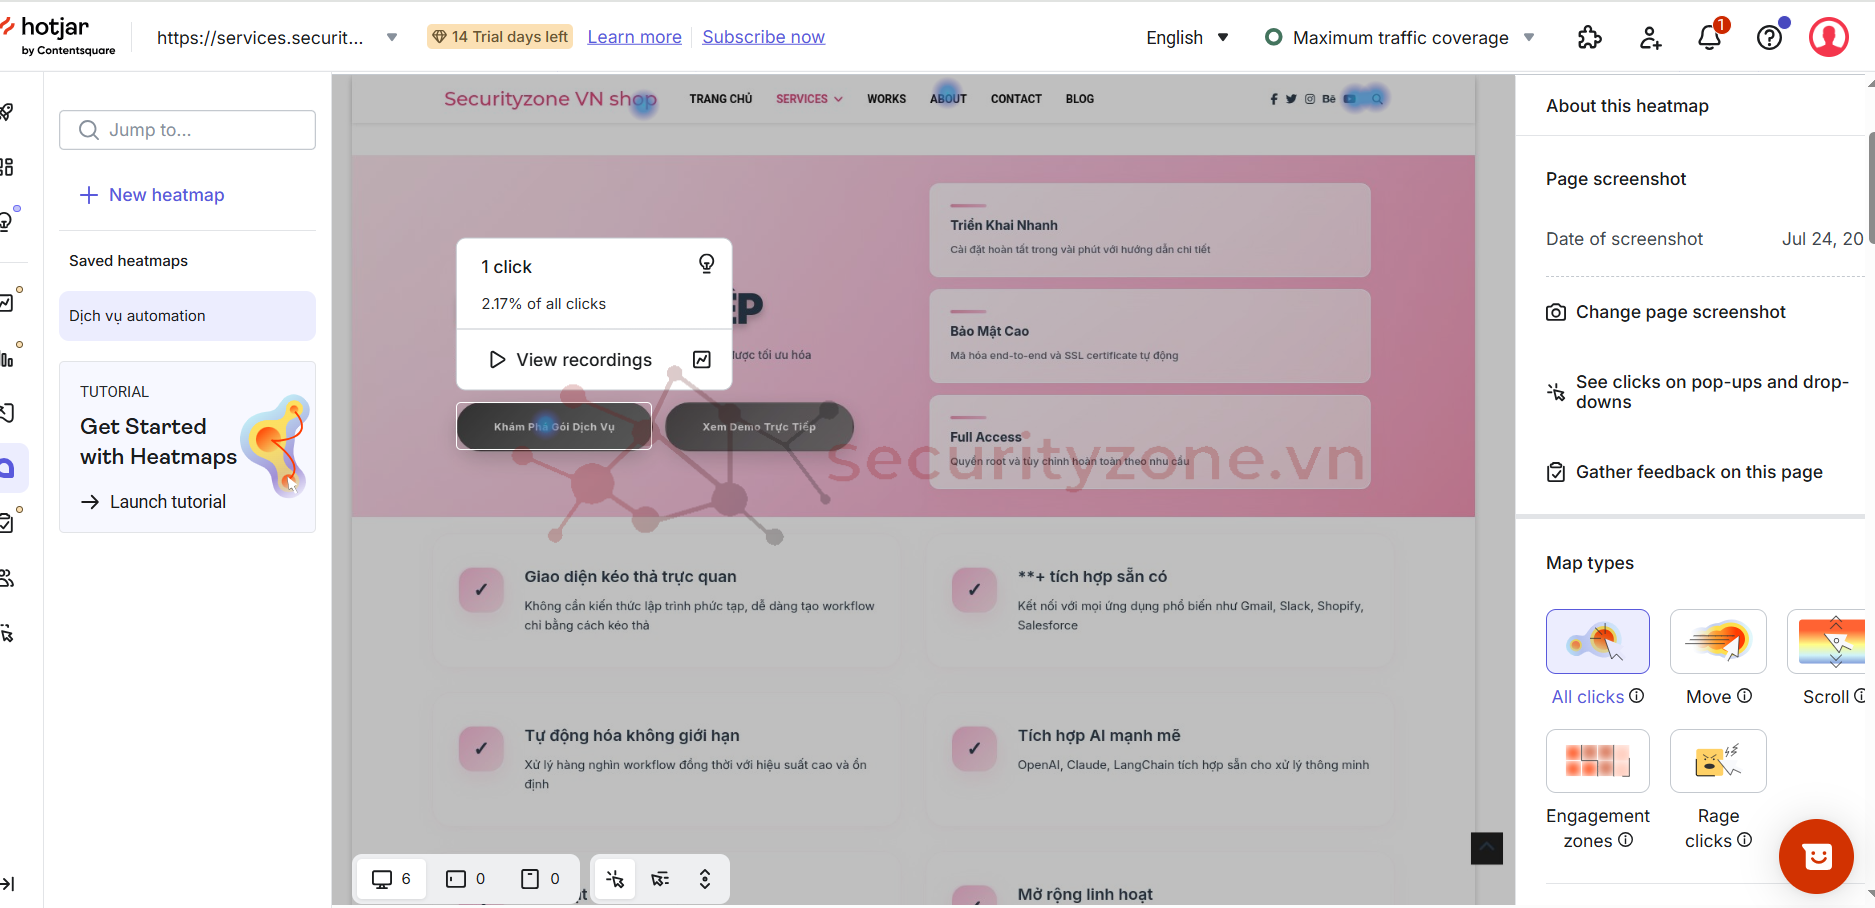Click info icon next to All clicks

tap(1636, 695)
